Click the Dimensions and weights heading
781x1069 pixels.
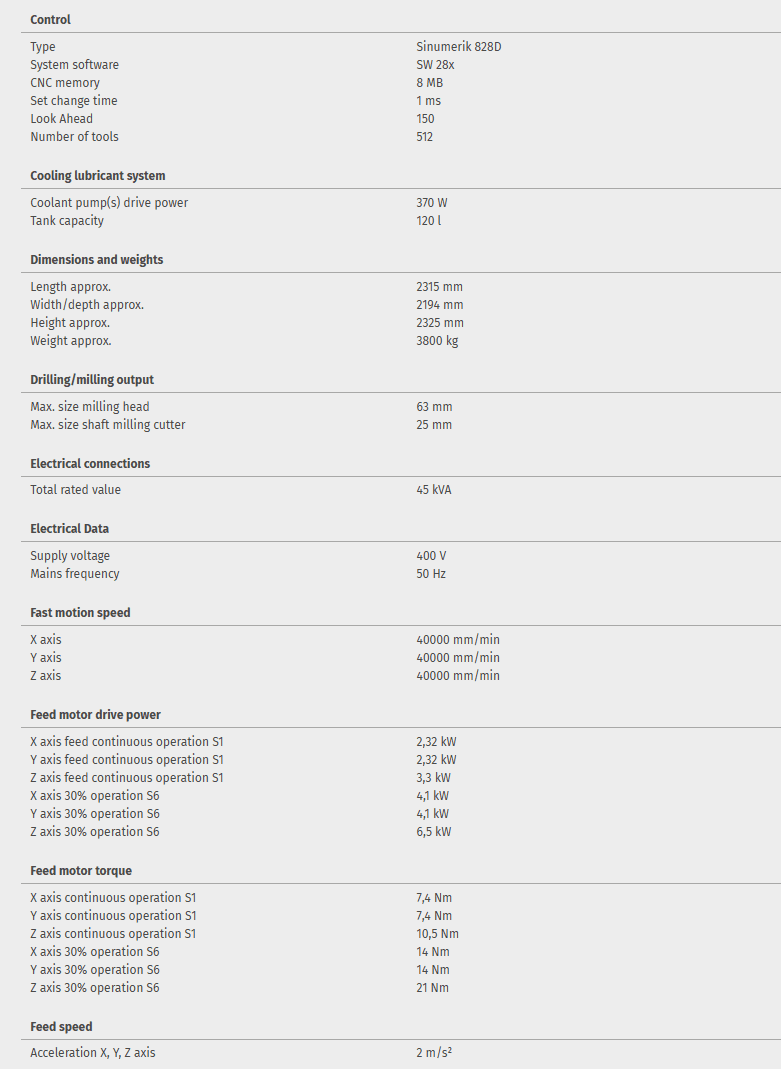pyautogui.click(x=96, y=260)
